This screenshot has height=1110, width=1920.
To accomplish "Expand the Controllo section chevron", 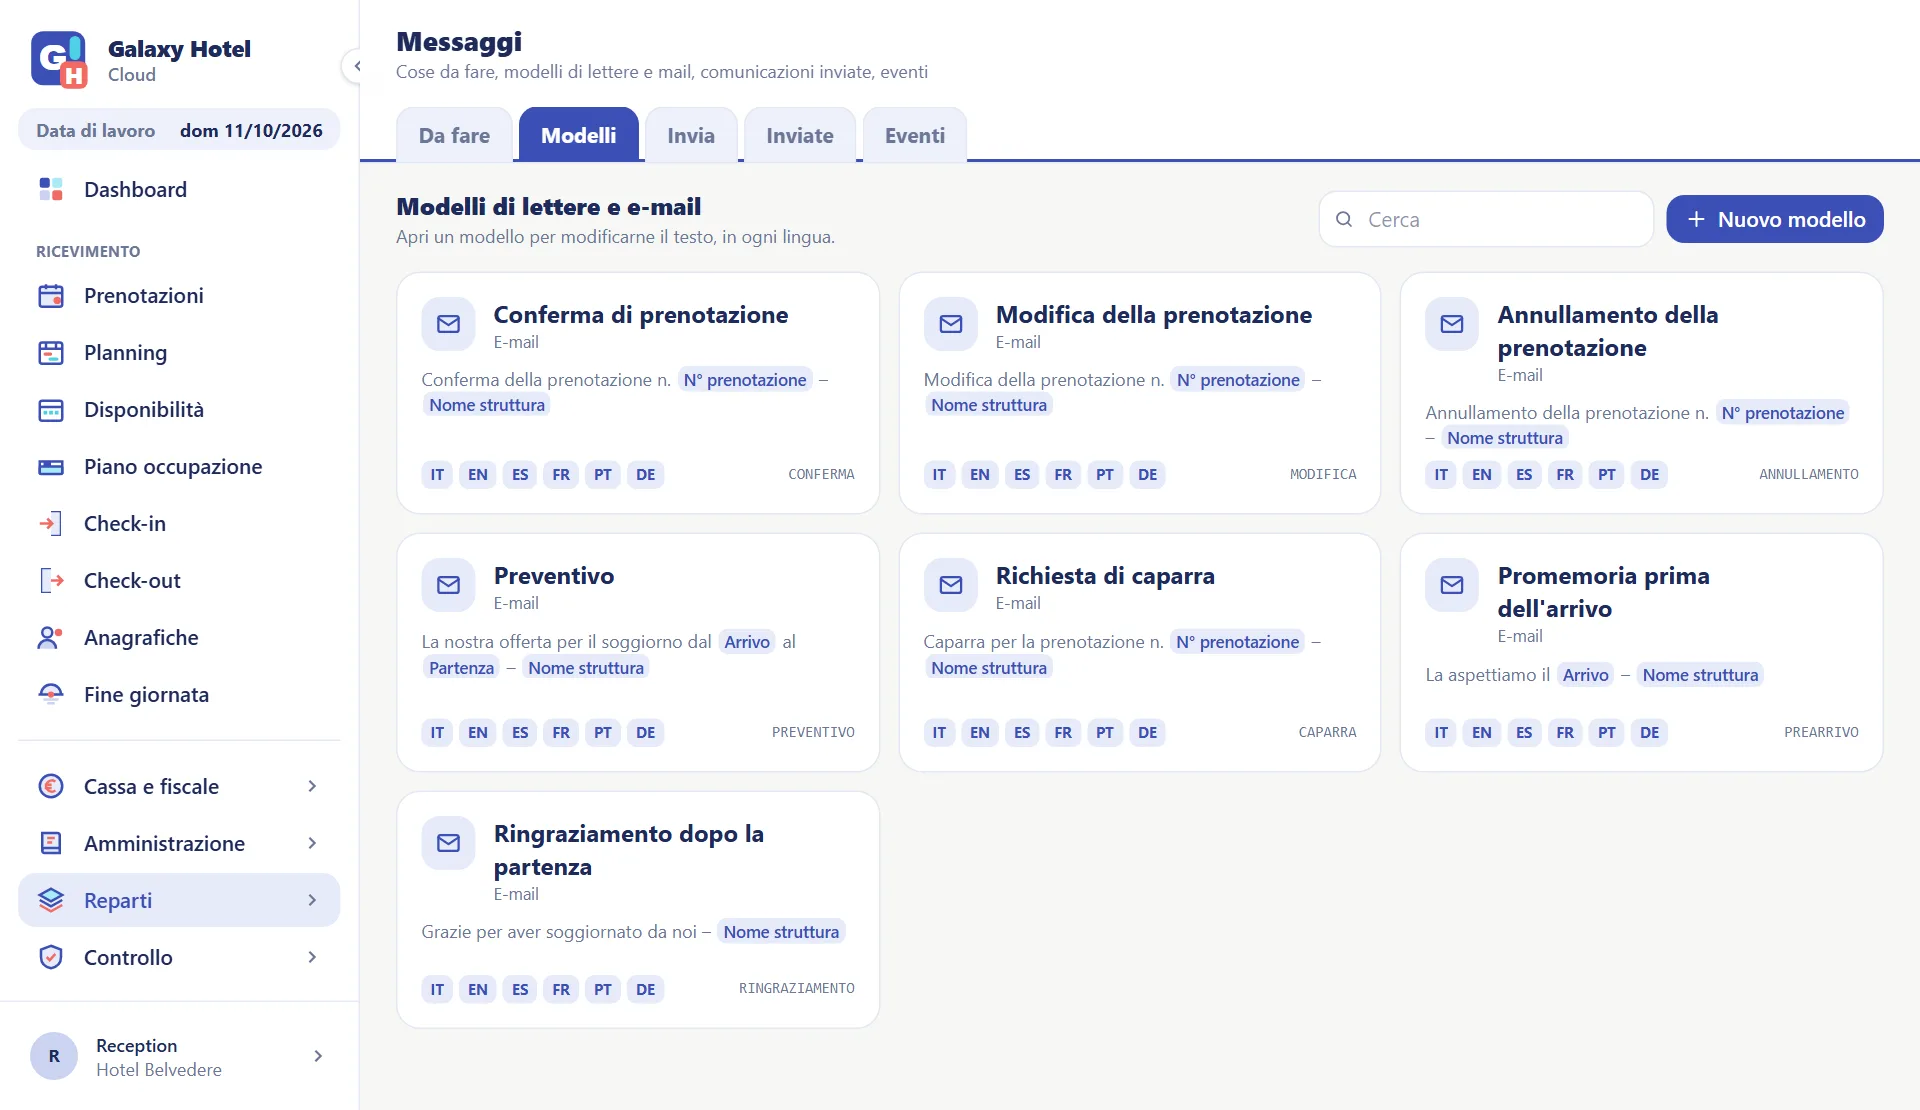I will coord(312,957).
